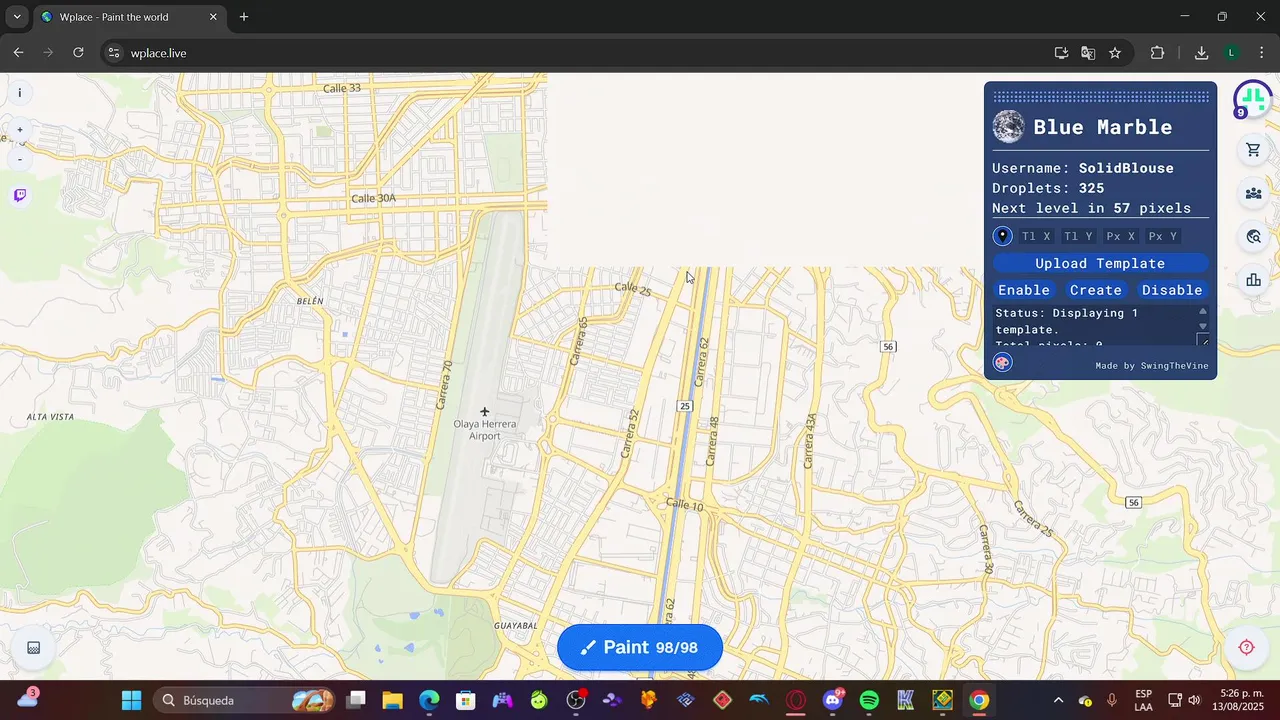The image size is (1280, 720).
Task: Open the Twitch live streams icon
Action: tap(20, 195)
